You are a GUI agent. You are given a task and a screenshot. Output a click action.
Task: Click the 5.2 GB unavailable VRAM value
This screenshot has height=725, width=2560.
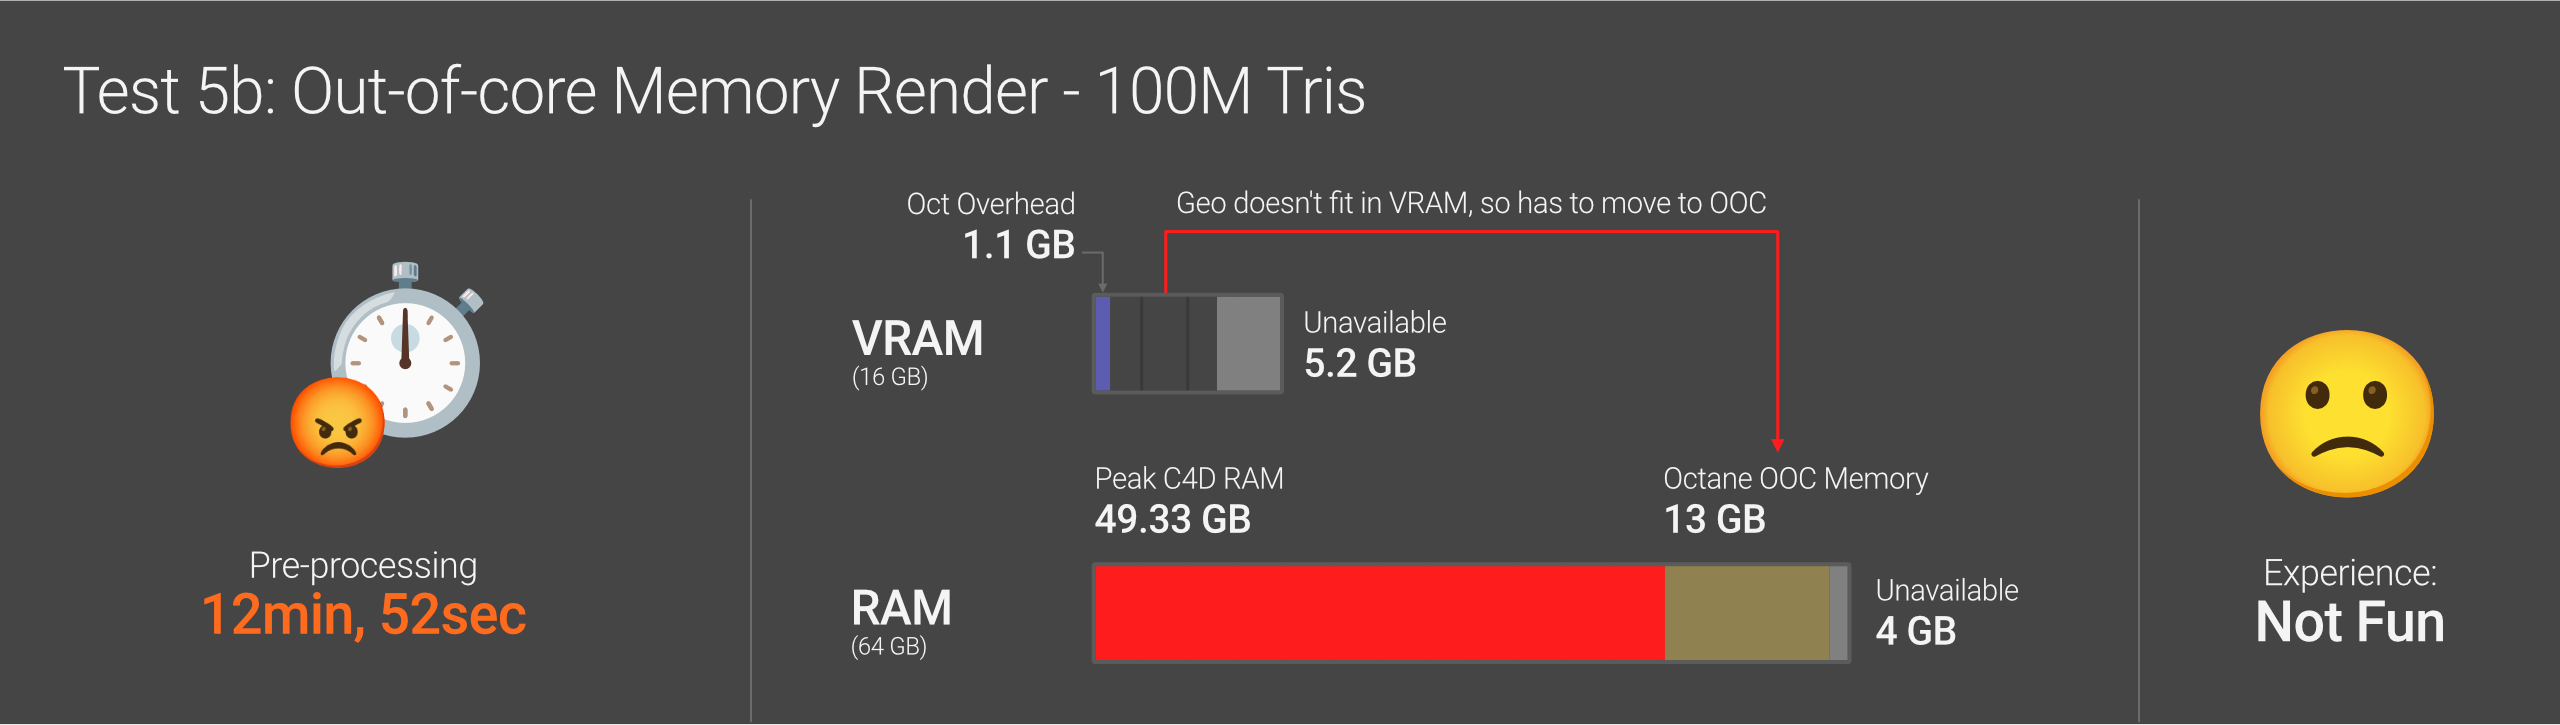click(1359, 363)
